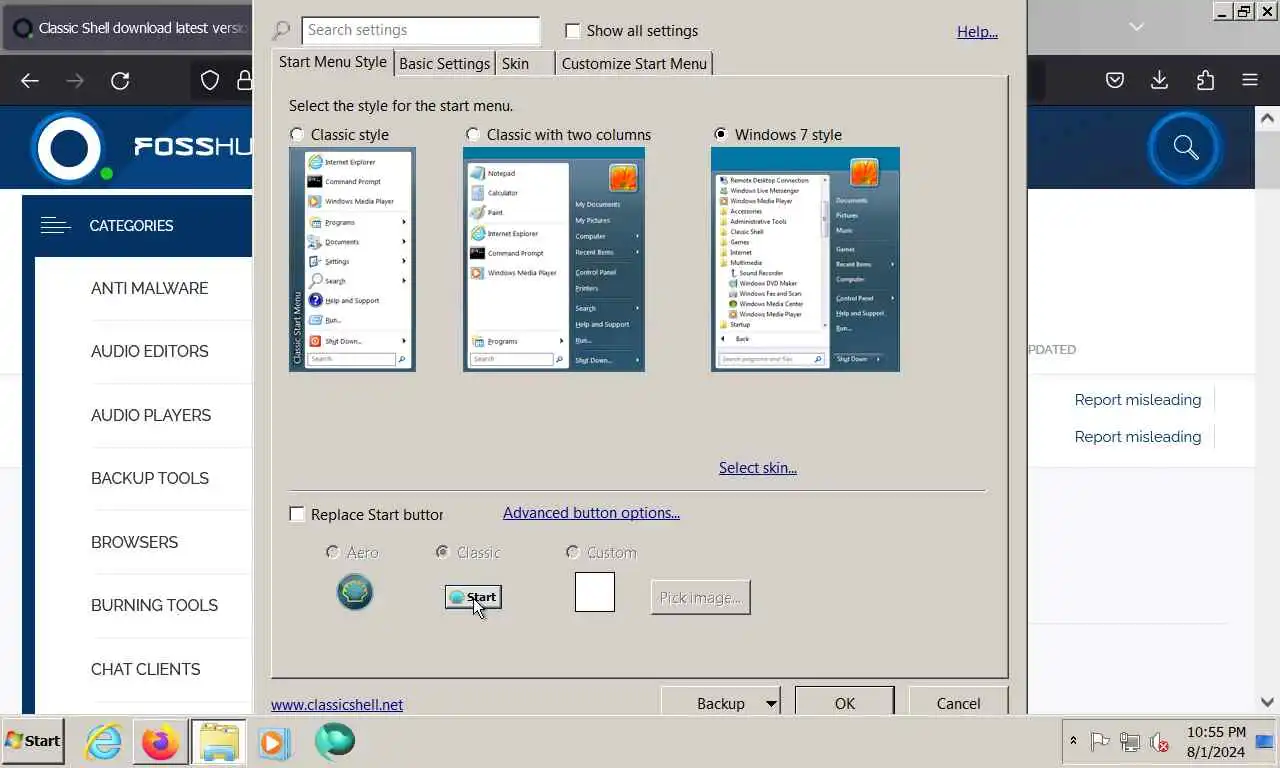The width and height of the screenshot is (1280, 768).
Task: Choose the Aero start button option
Action: tap(333, 552)
